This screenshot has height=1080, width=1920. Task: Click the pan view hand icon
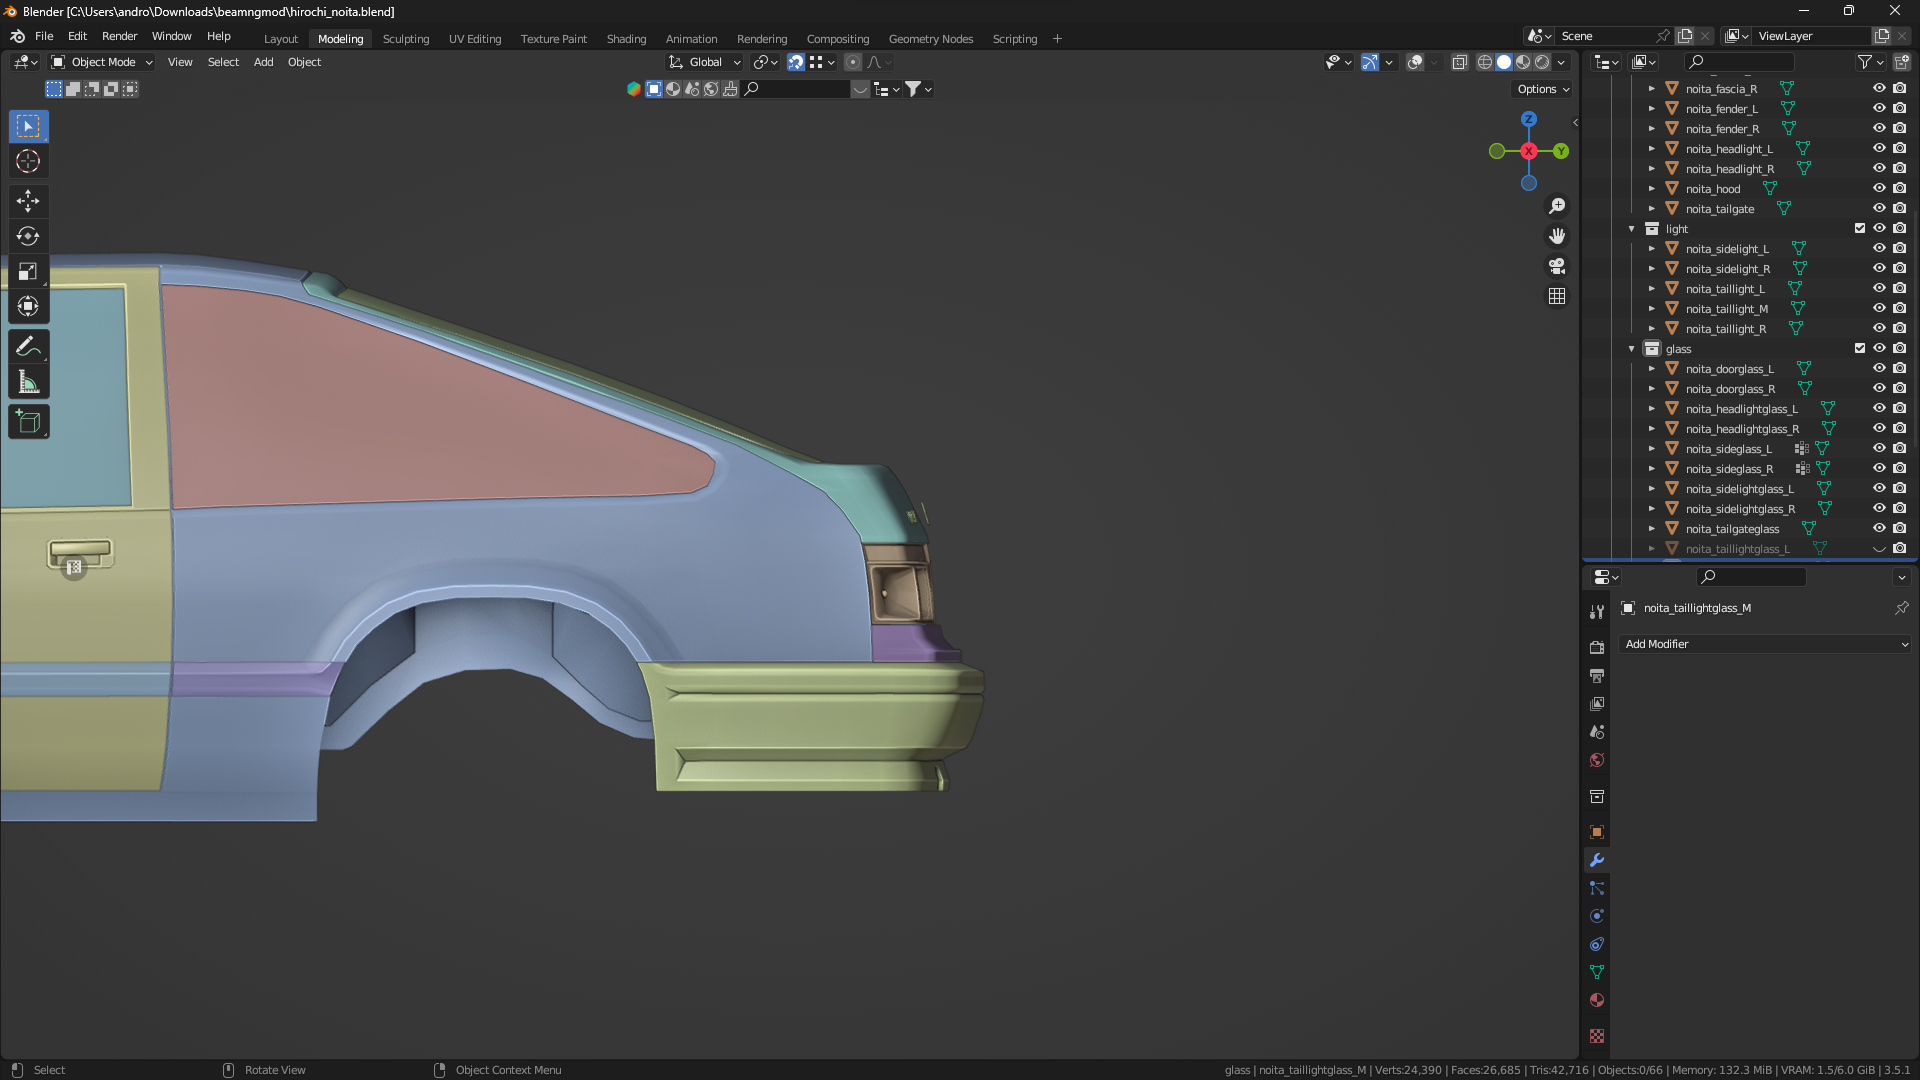[1557, 236]
